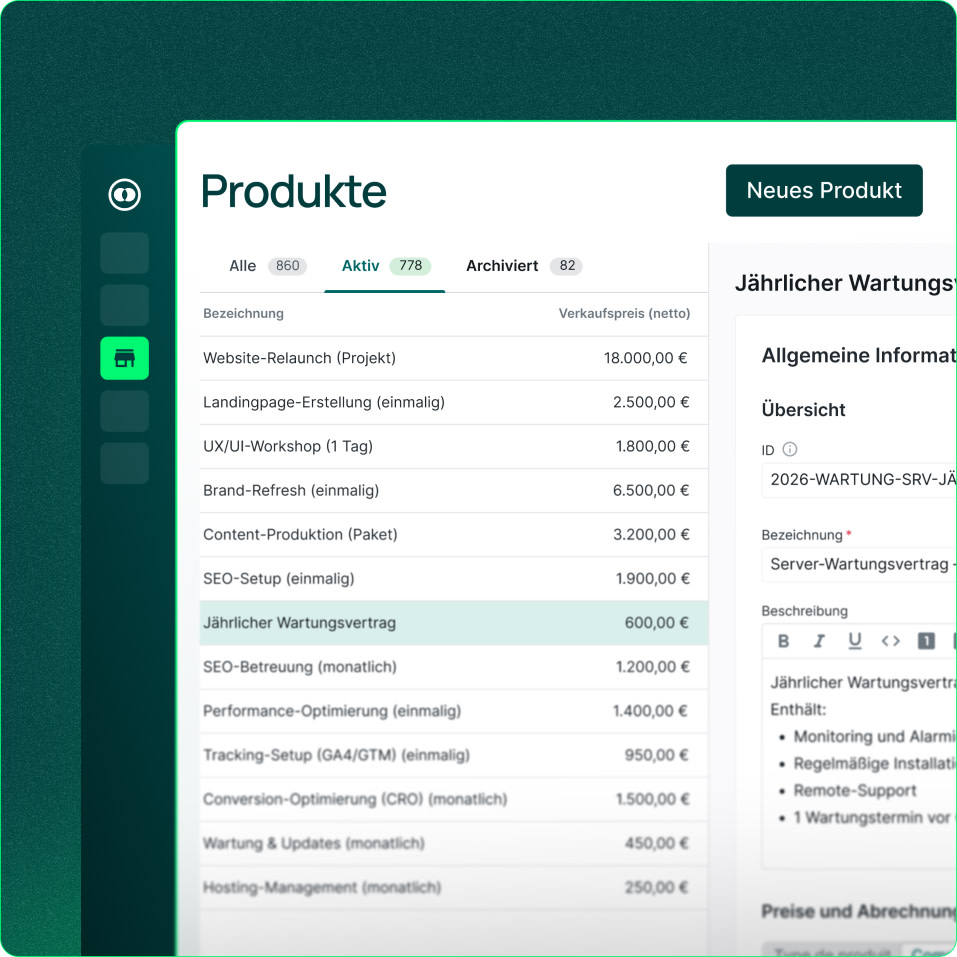Click into the Beschreibung text area
The image size is (957, 957).
[859, 763]
